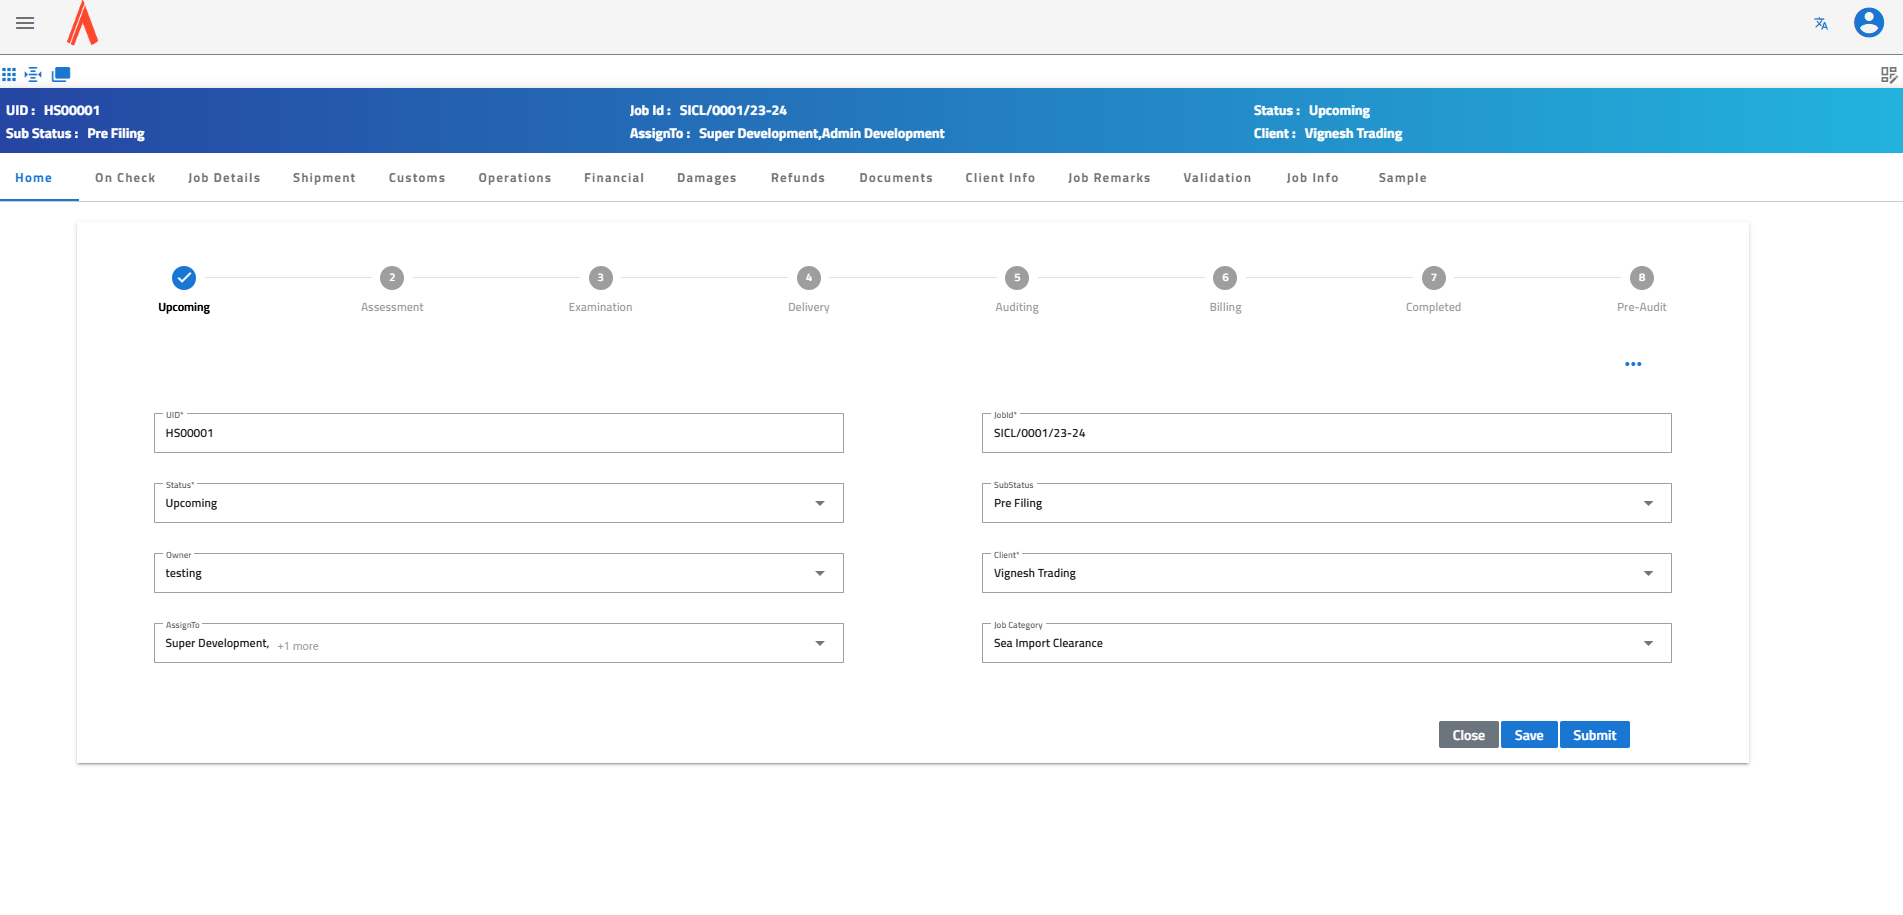Open the Job Category dropdown

pyautogui.click(x=1647, y=643)
